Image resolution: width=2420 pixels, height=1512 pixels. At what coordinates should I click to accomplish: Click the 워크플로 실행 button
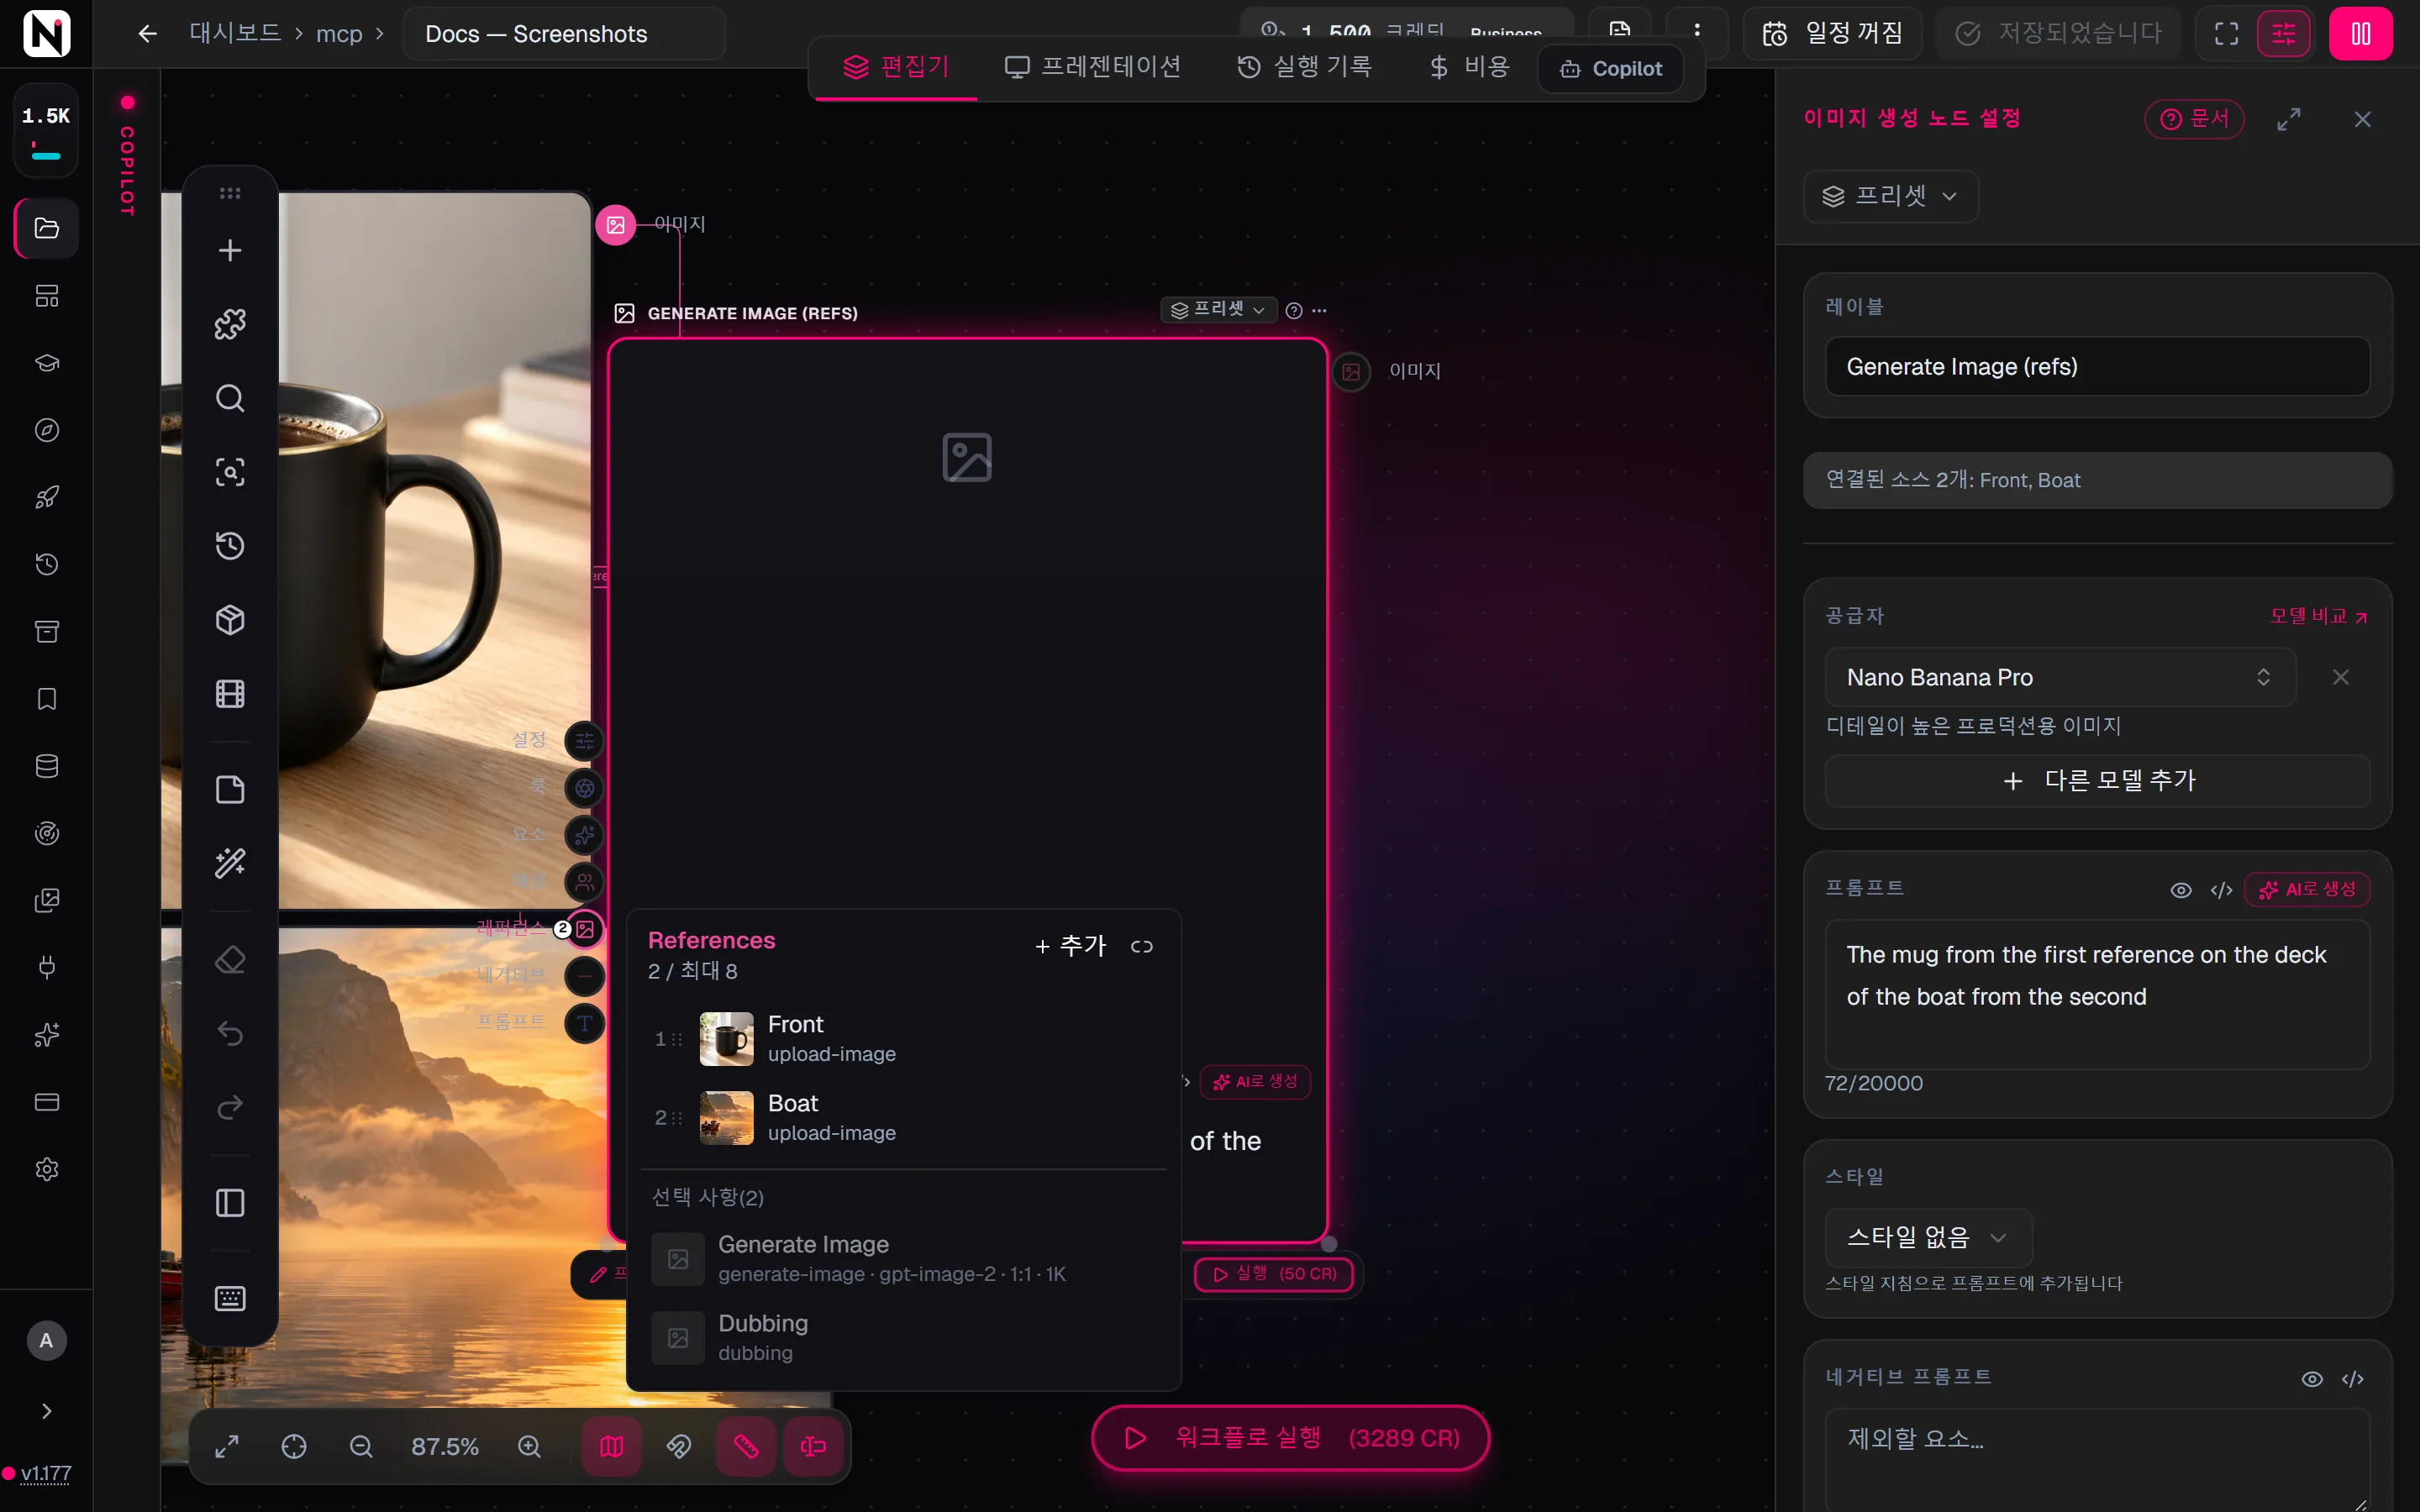pyautogui.click(x=1290, y=1438)
